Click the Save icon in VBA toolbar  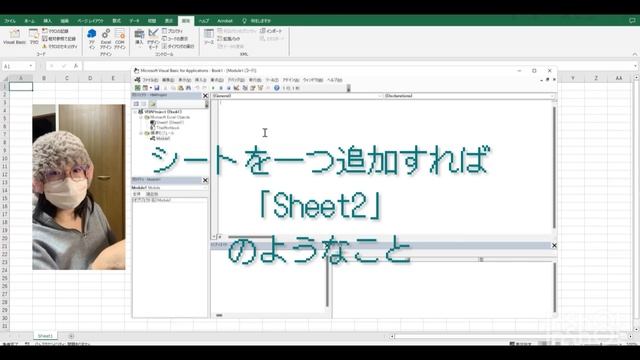point(156,88)
